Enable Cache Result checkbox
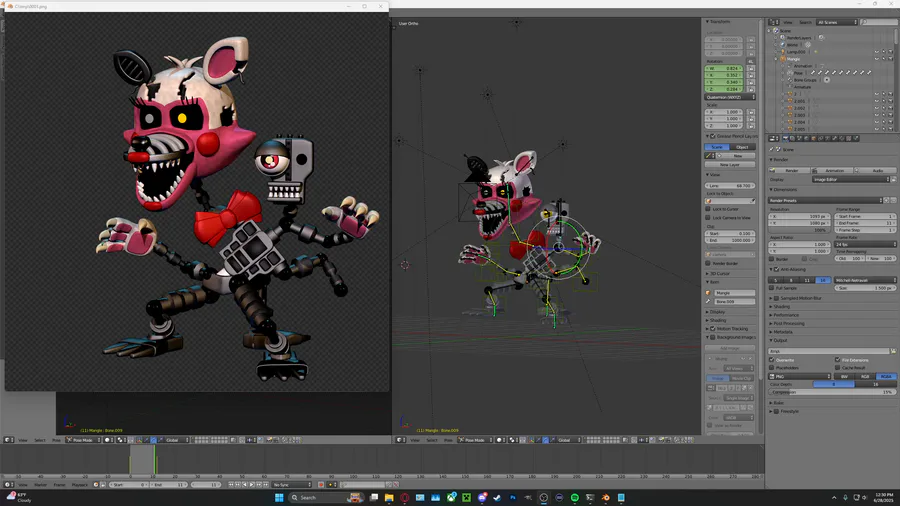The image size is (900, 506). [x=837, y=367]
